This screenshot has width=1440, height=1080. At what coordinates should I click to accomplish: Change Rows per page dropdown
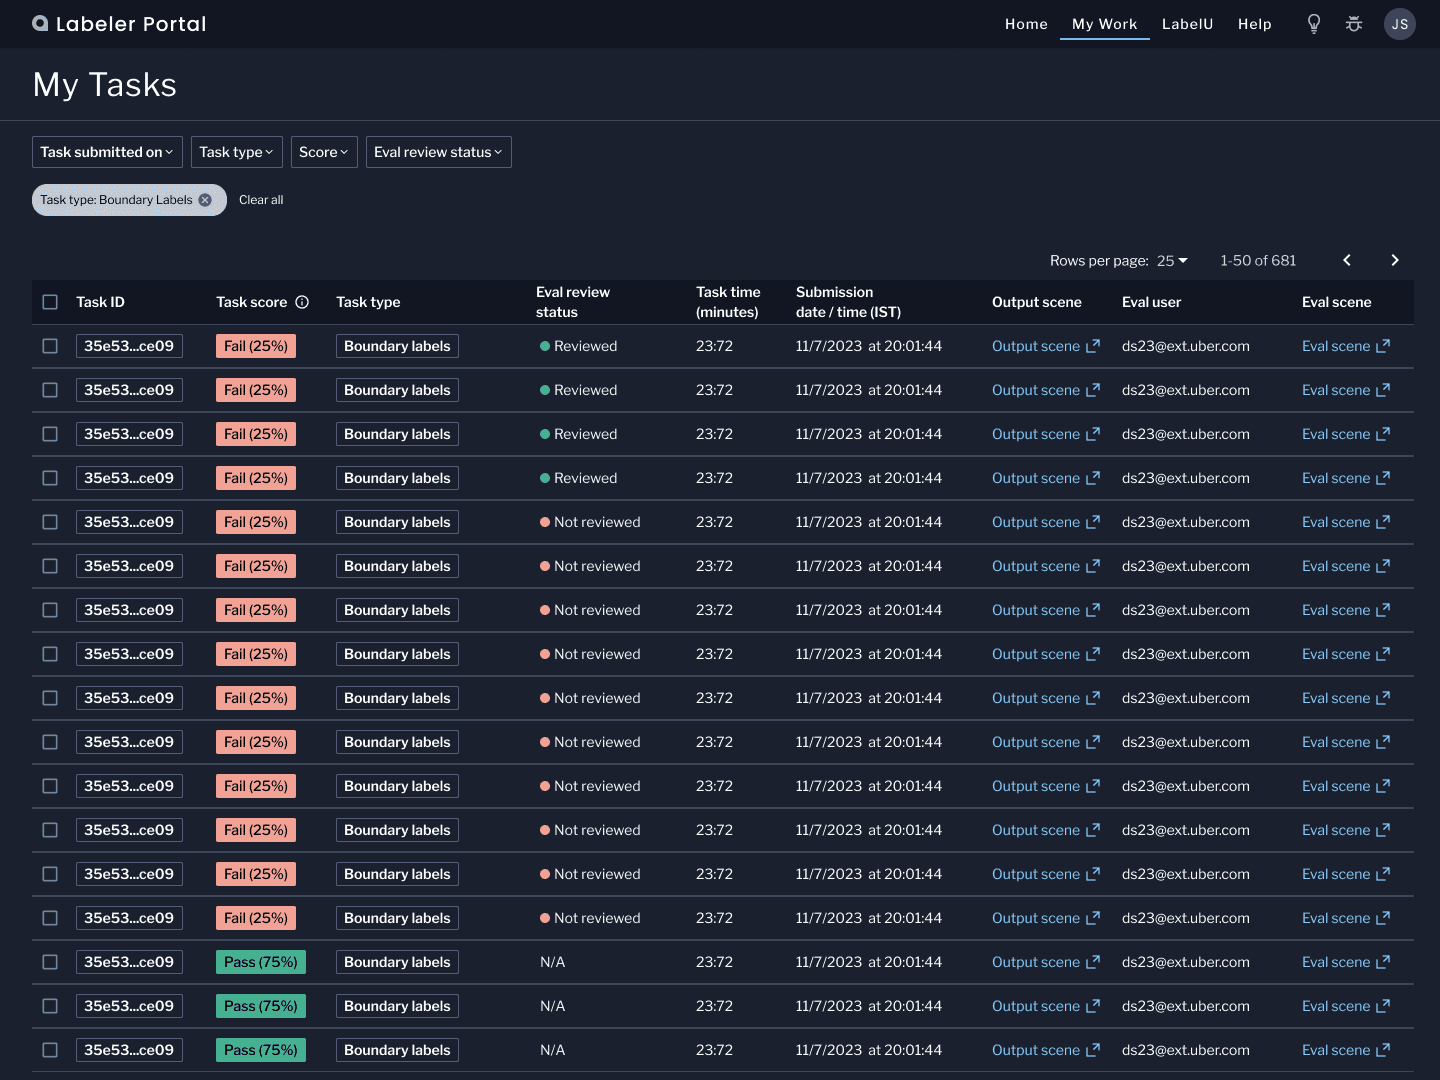click(x=1172, y=260)
